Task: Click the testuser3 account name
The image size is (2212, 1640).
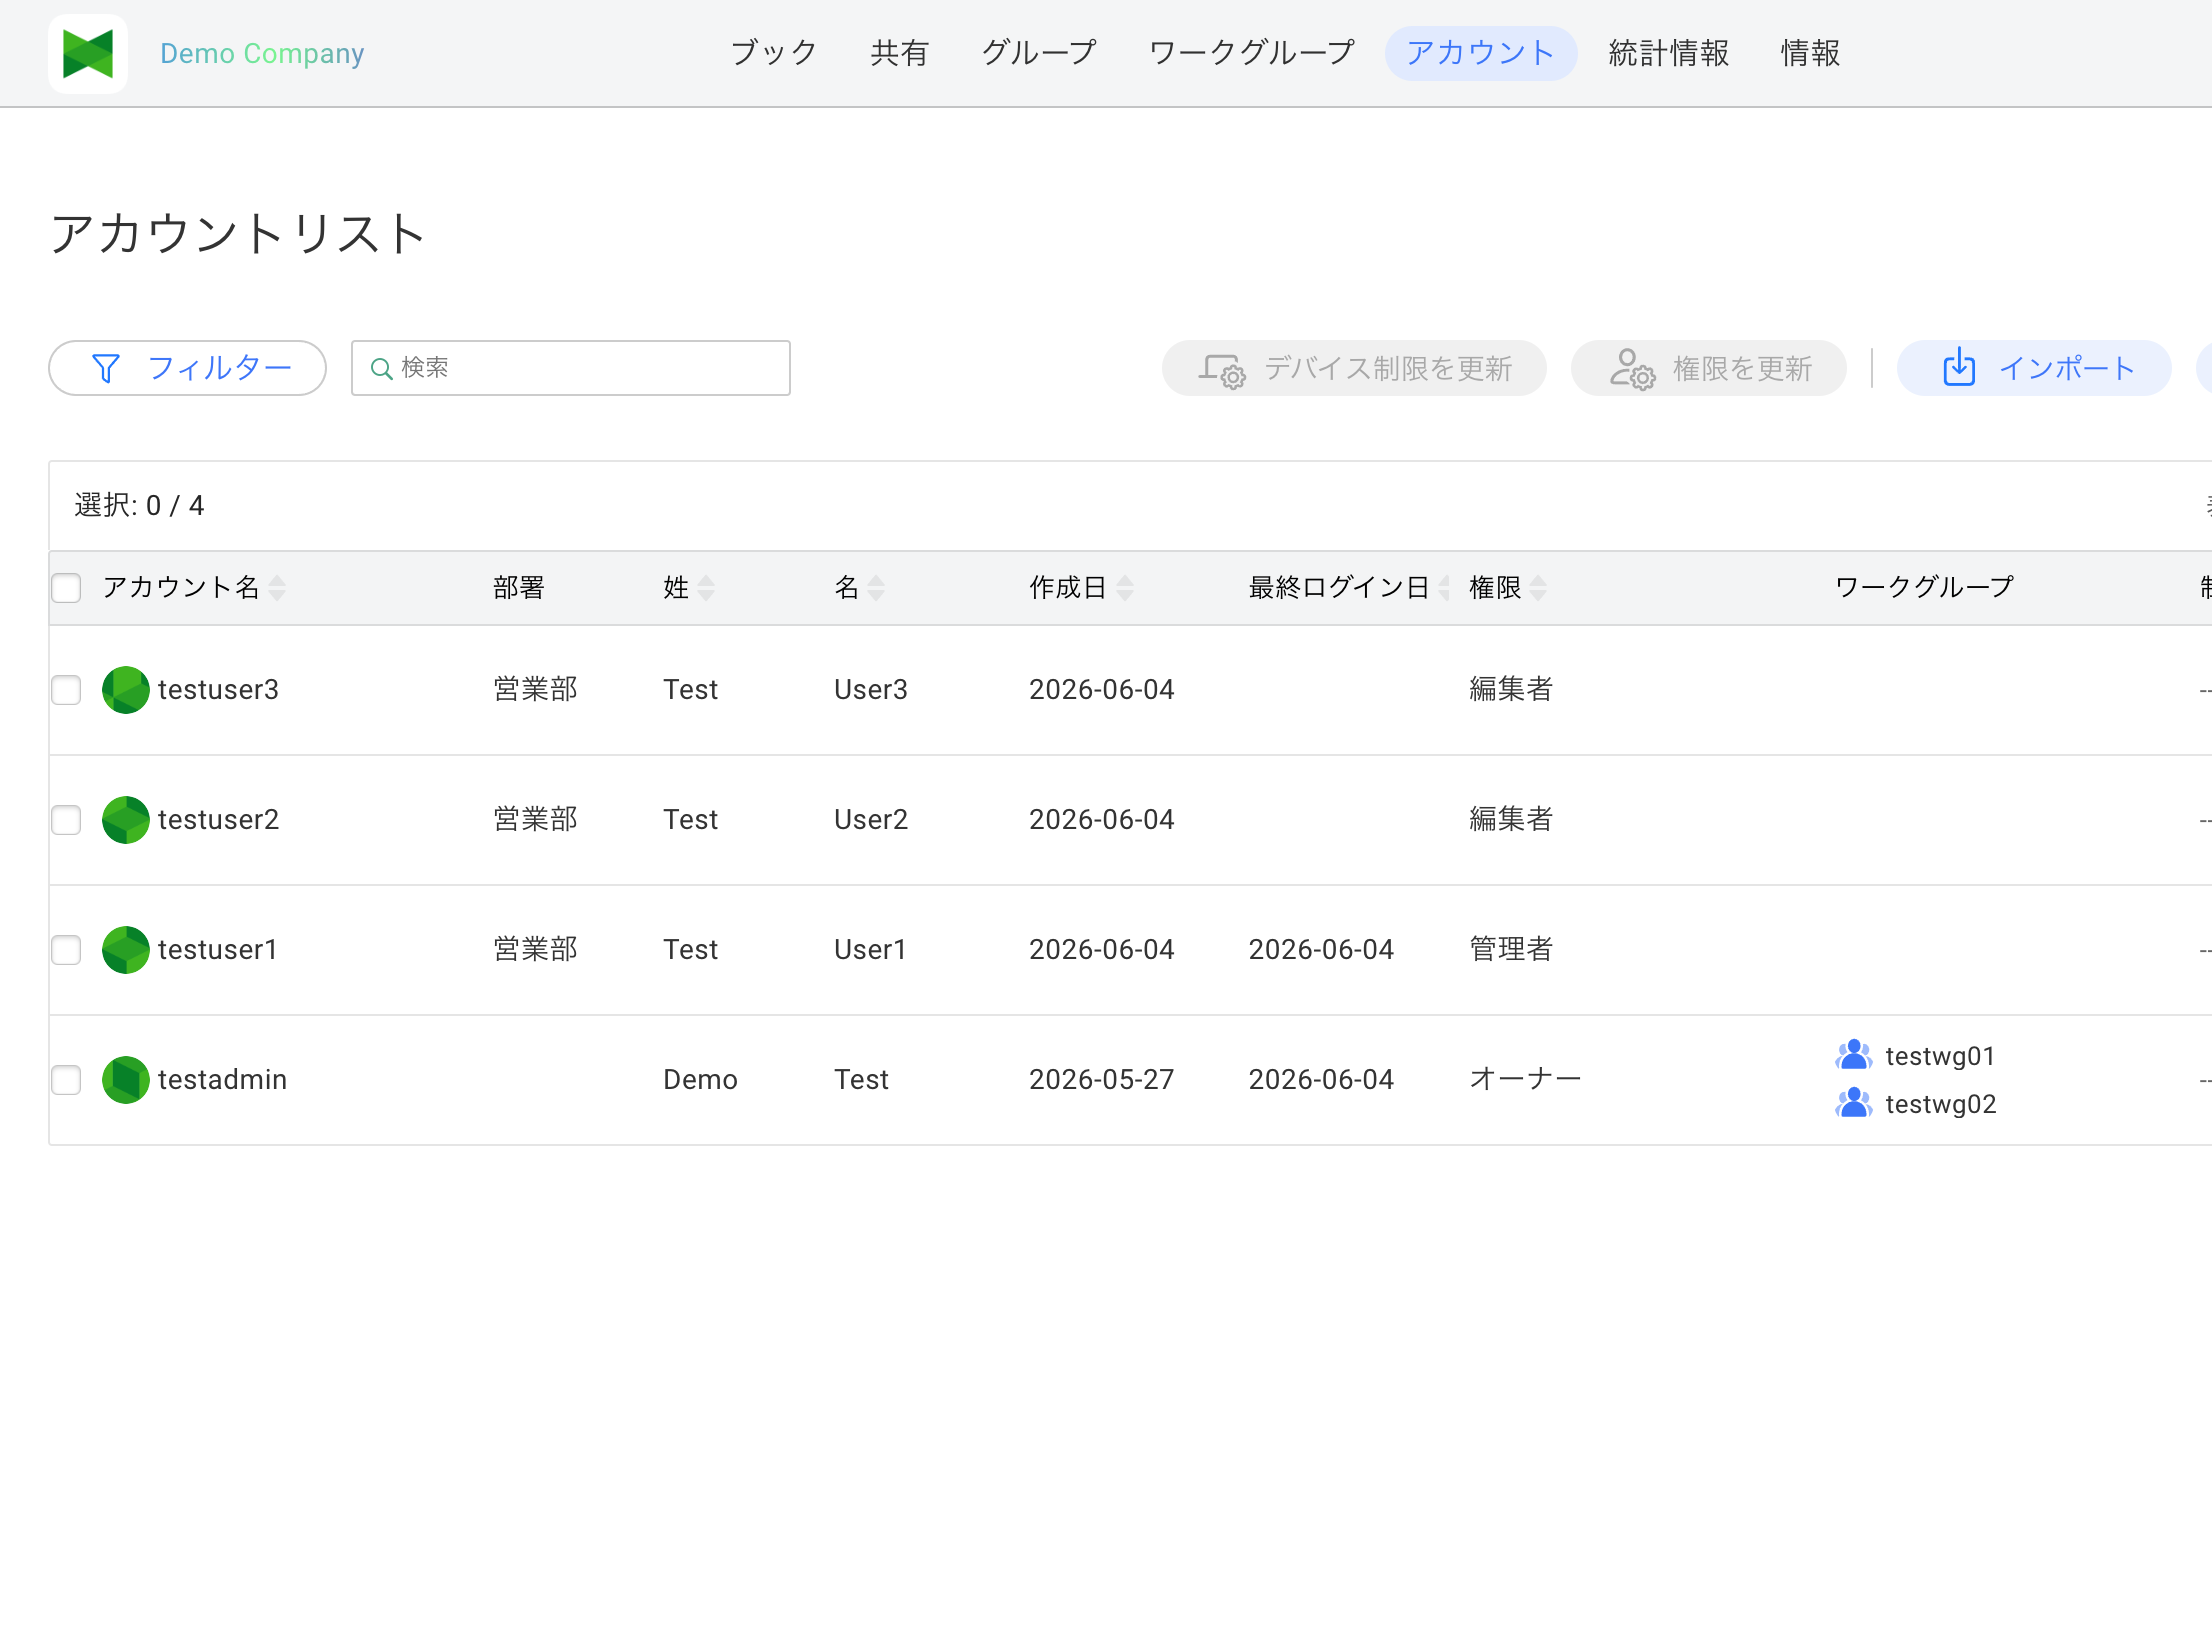Action: 218,690
